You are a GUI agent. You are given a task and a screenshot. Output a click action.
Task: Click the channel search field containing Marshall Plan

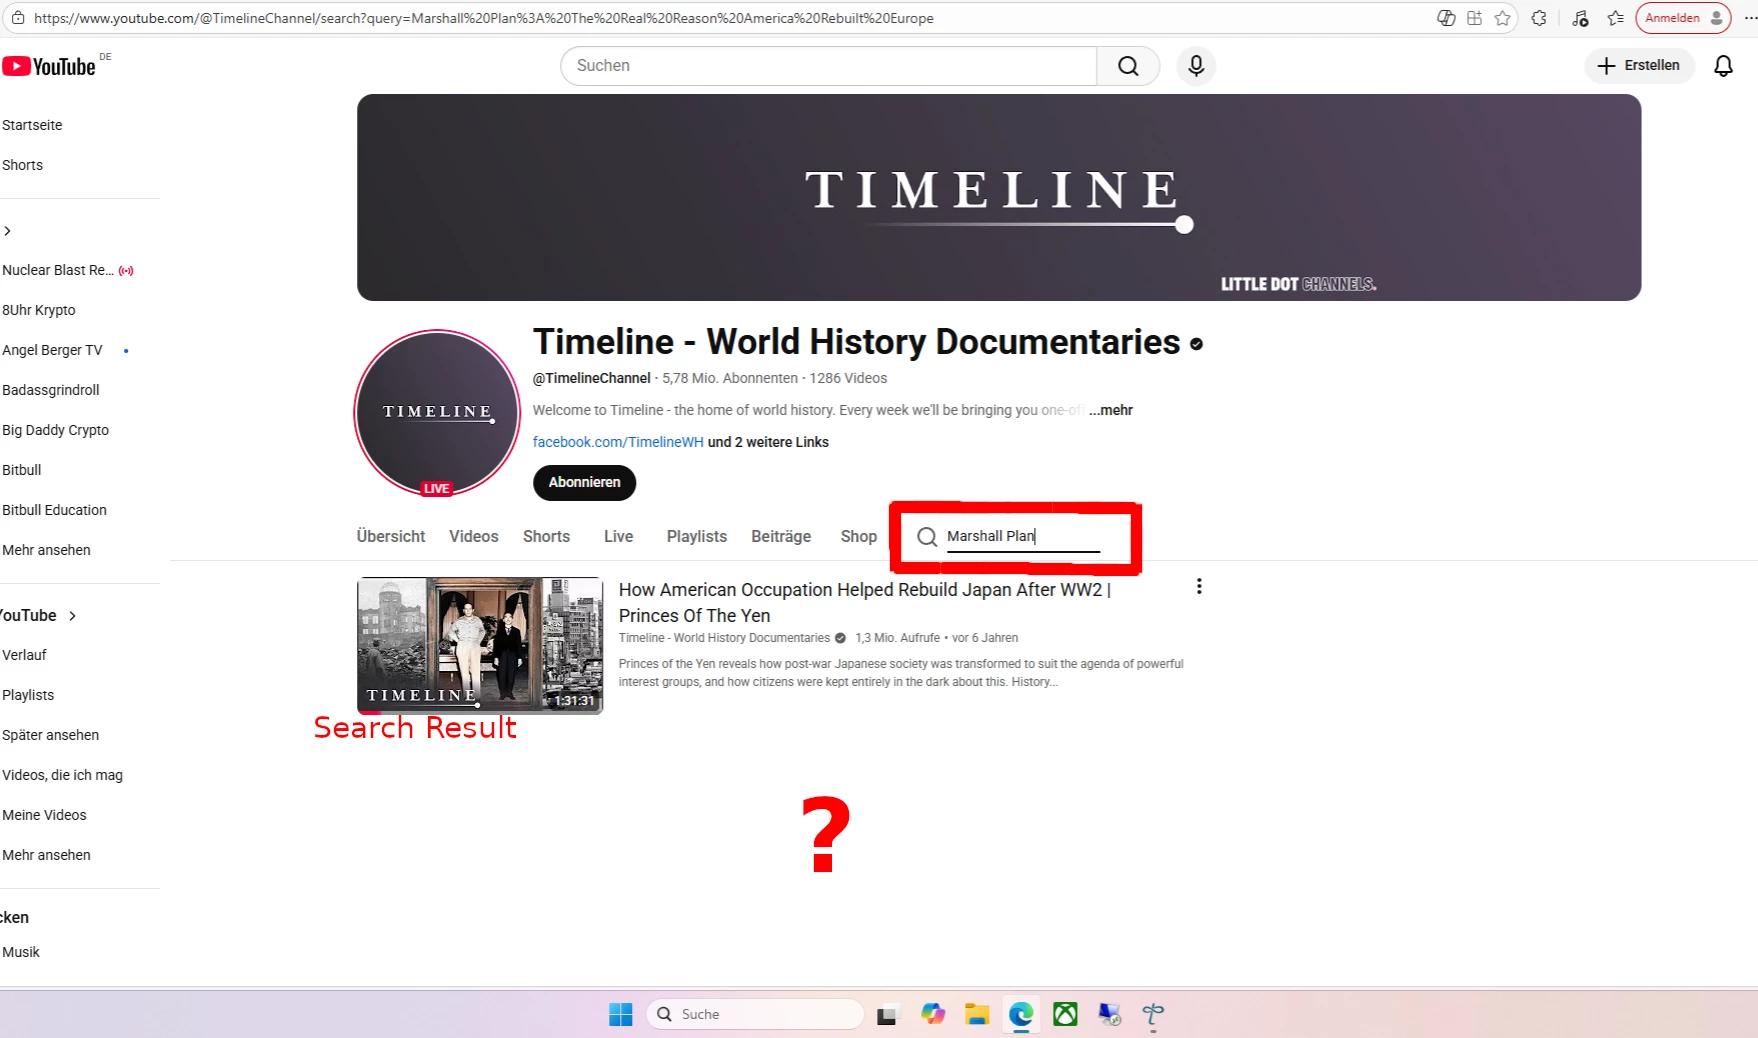pyautogui.click(x=1023, y=537)
